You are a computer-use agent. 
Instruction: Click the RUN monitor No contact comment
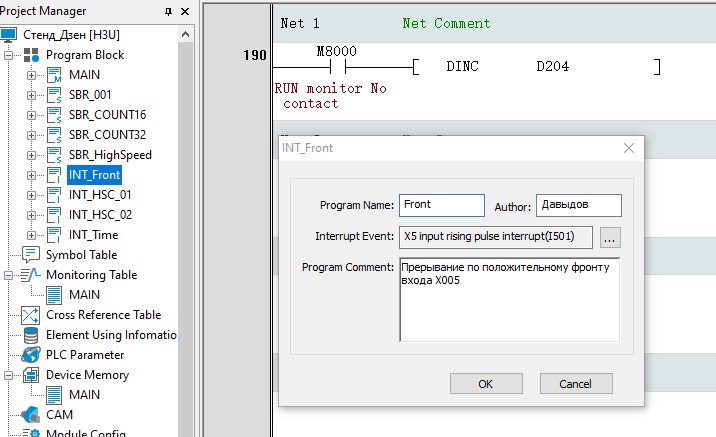click(x=330, y=96)
